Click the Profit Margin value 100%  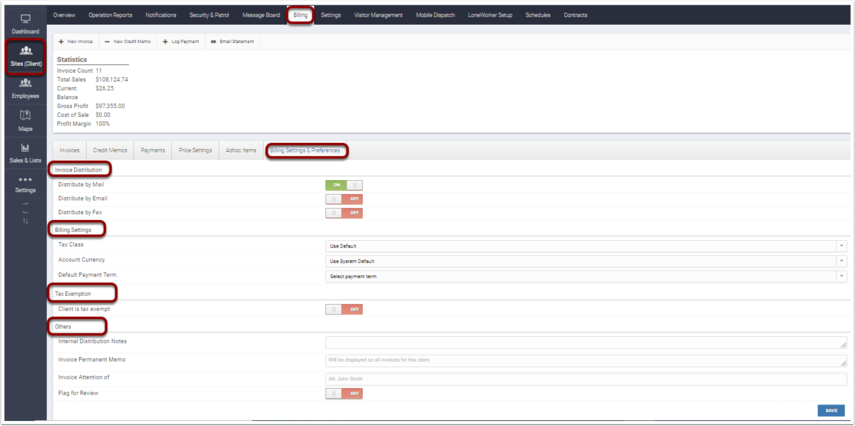pos(103,124)
